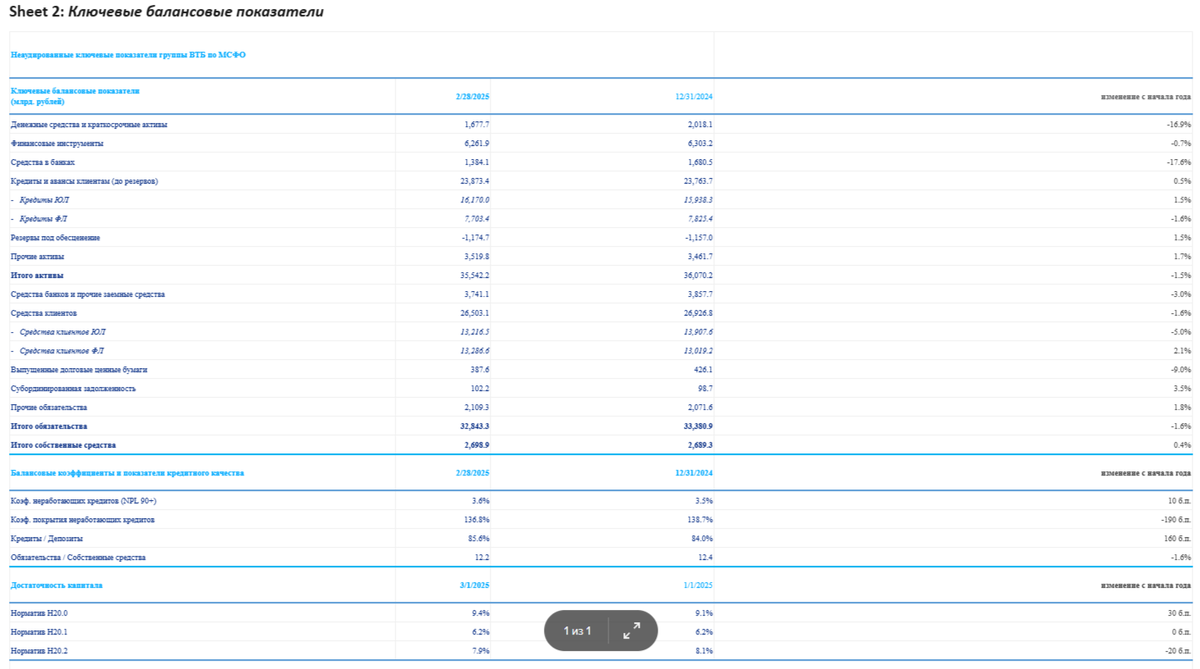The image size is (1200, 669).
Task: Select row label 'Денежные средства и краткосрочные активы'
Action: (89, 125)
